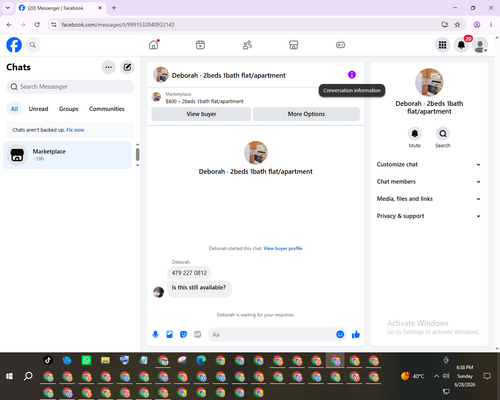The height and width of the screenshot is (400, 500).
Task: Attach a photo with image icon
Action: (x=169, y=334)
